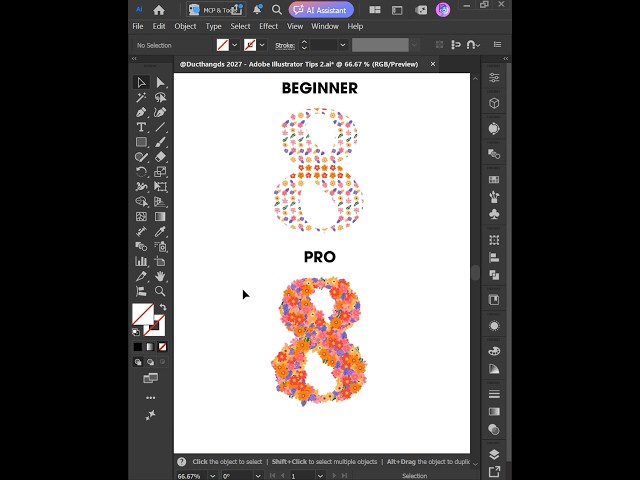Open the search magnifier in top bar
The height and width of the screenshot is (480, 640).
pyautogui.click(x=277, y=10)
